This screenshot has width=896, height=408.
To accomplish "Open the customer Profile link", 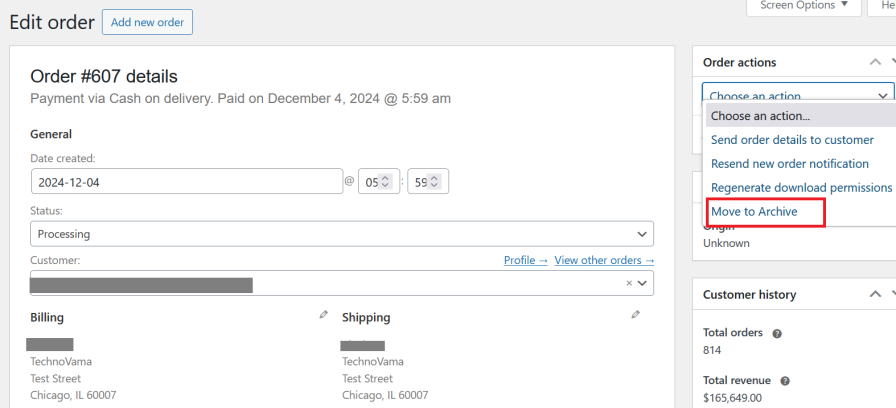I will coord(525,261).
